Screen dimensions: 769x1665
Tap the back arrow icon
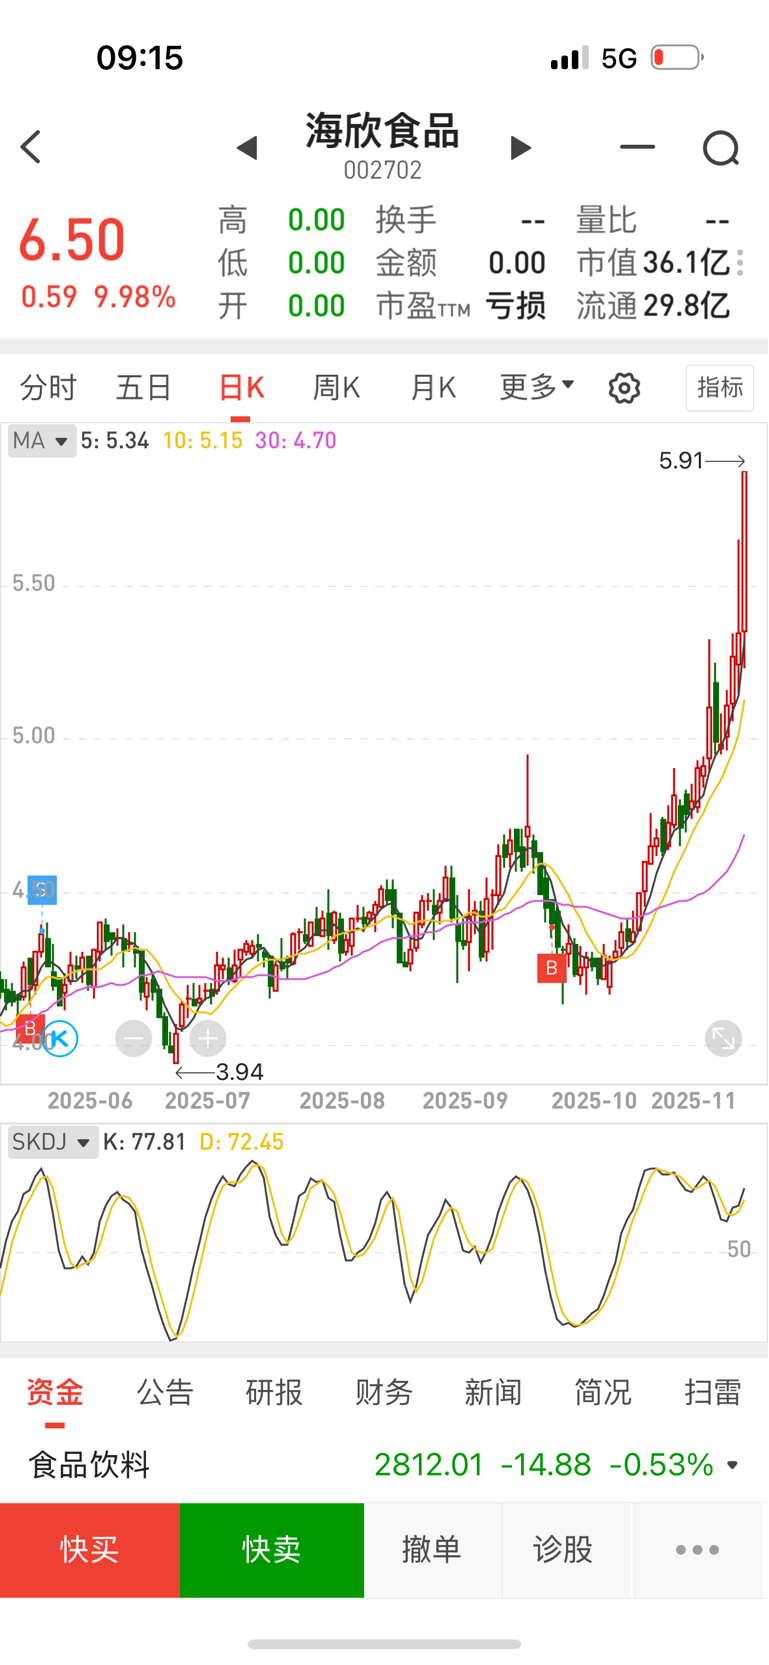(x=31, y=147)
